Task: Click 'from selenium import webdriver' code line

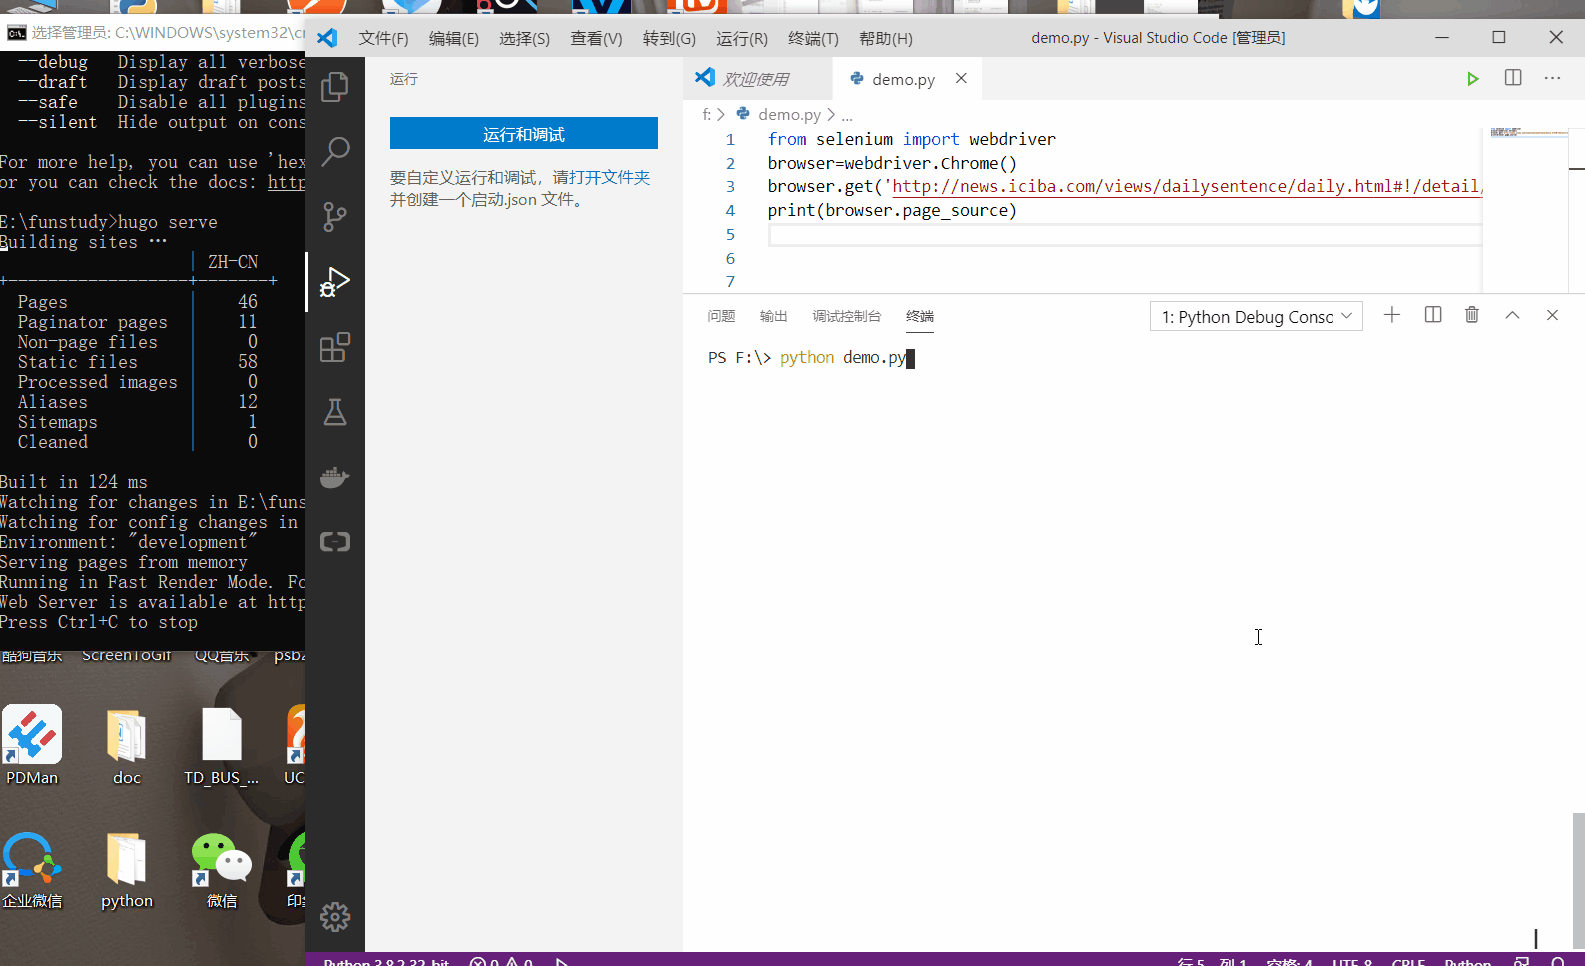Action: [912, 139]
